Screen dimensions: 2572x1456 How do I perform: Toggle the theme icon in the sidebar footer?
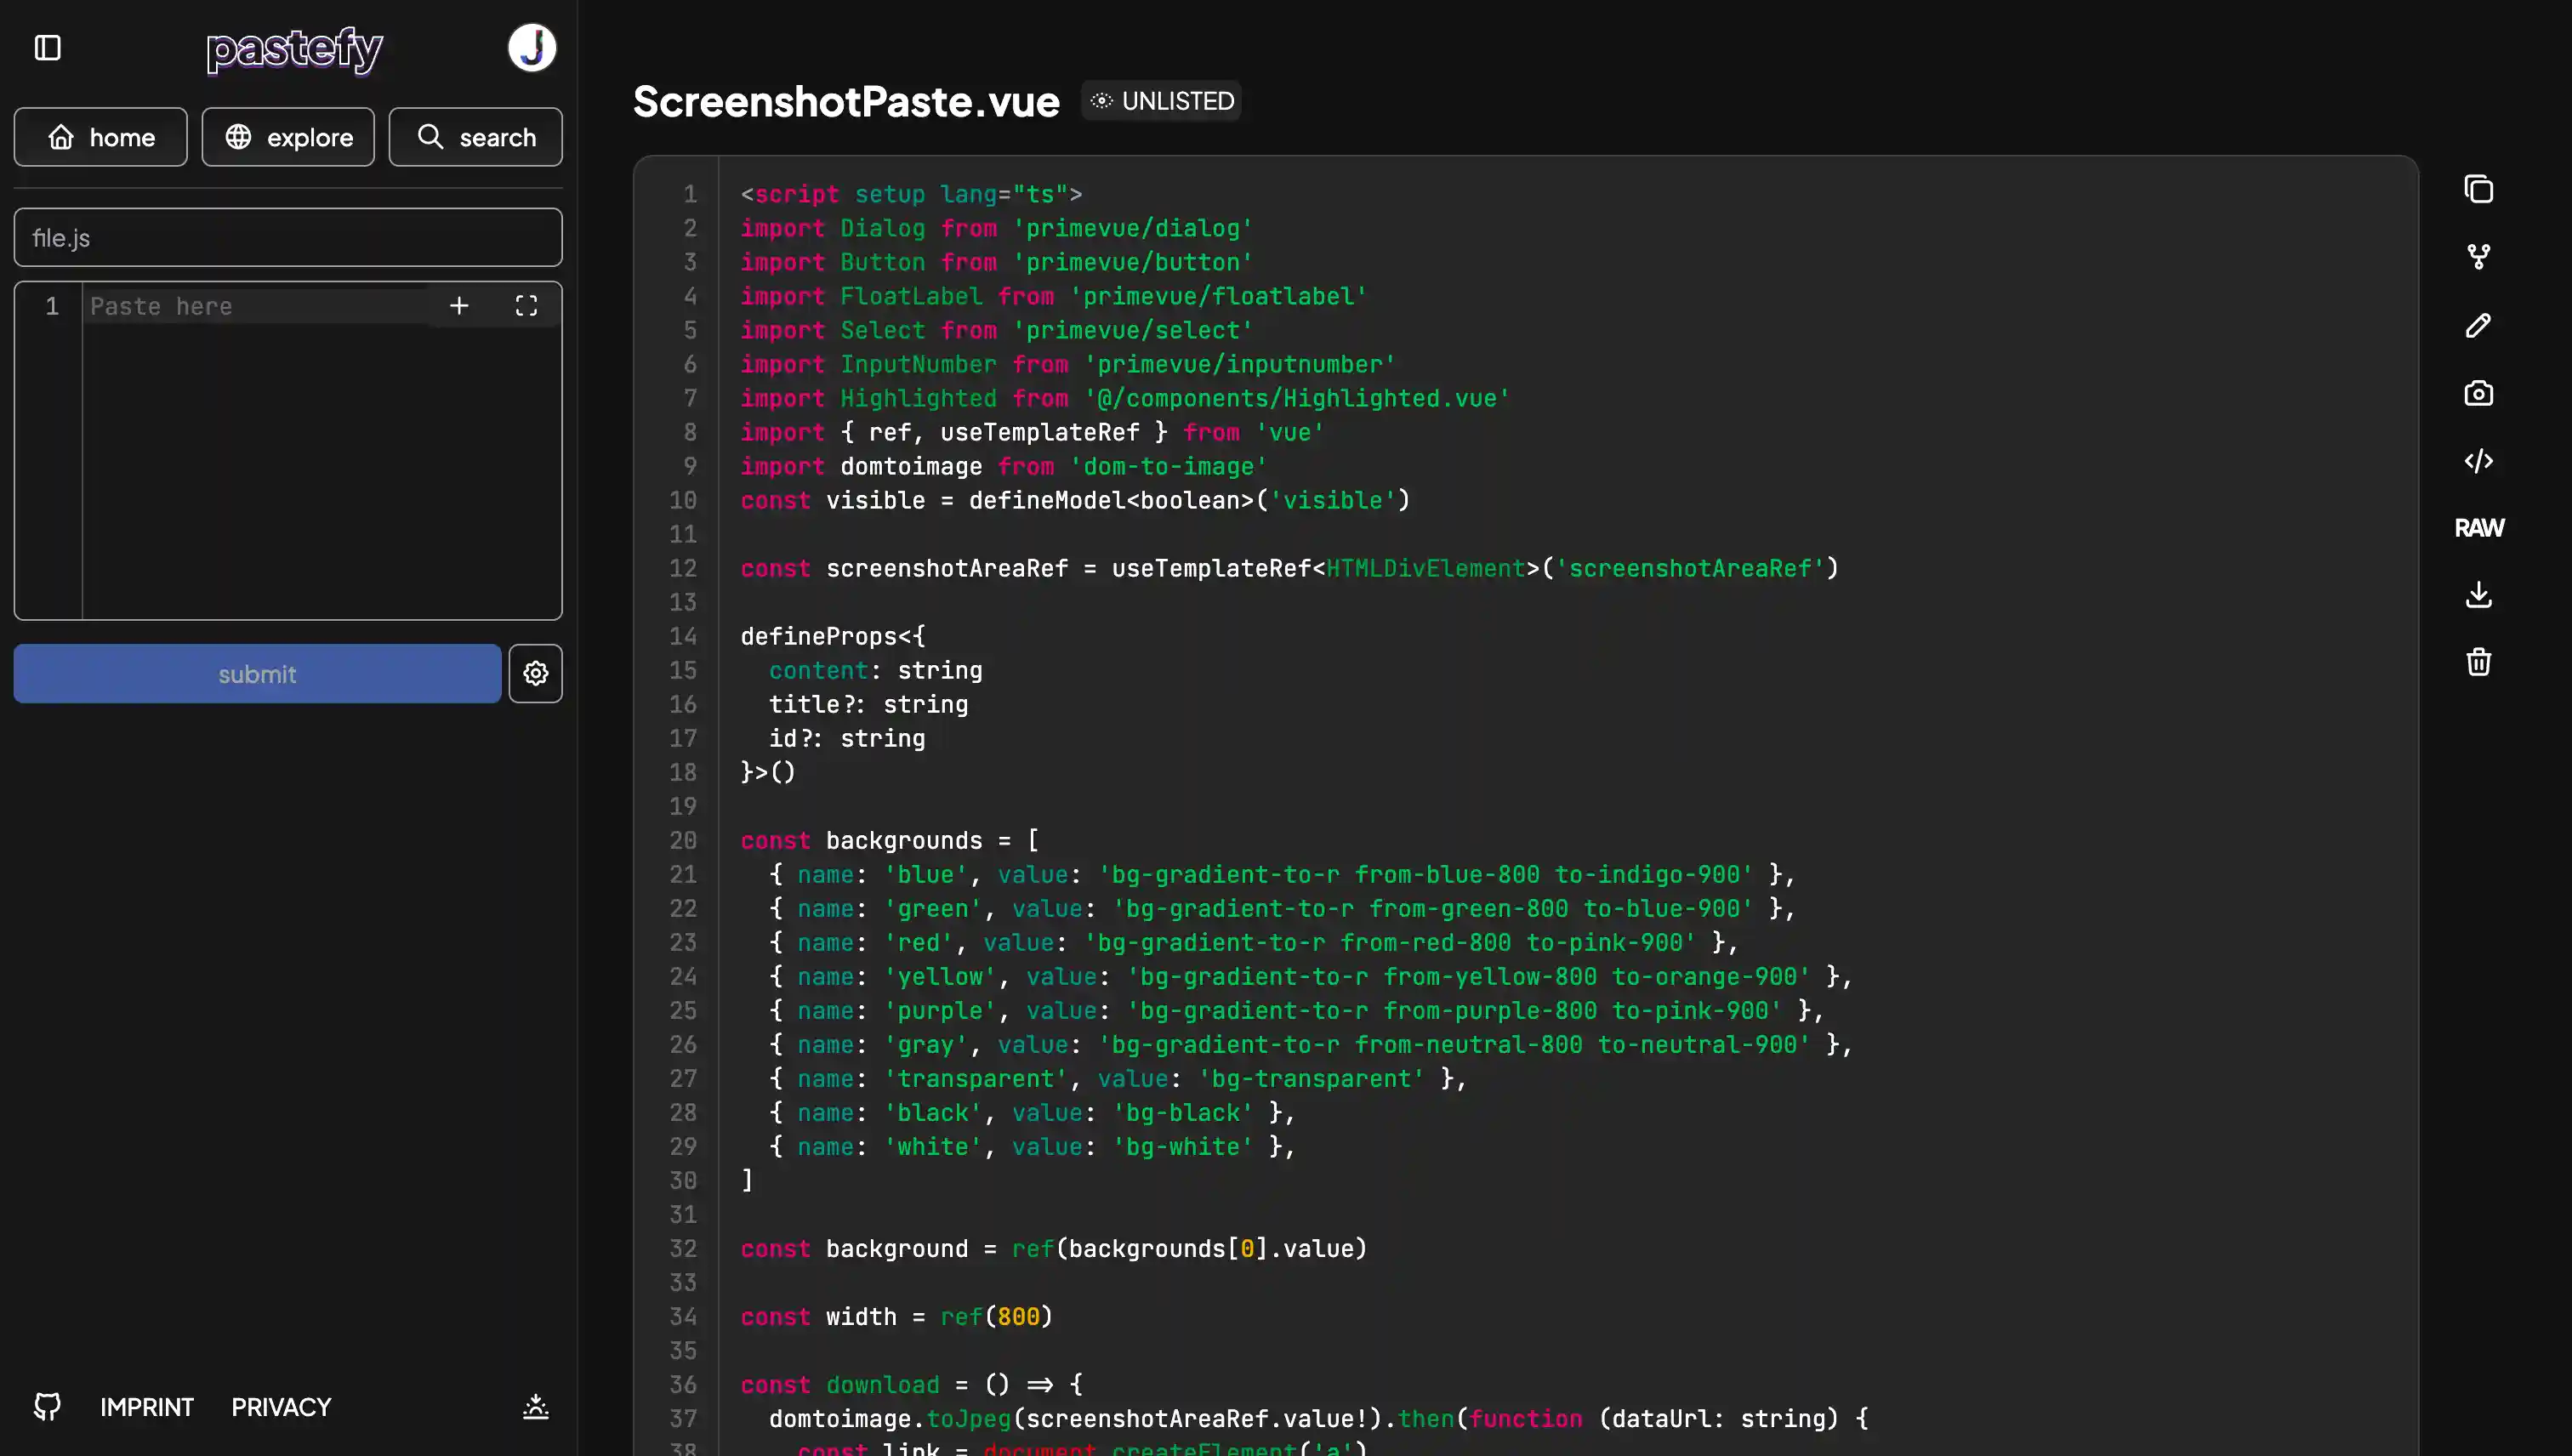coord(536,1406)
